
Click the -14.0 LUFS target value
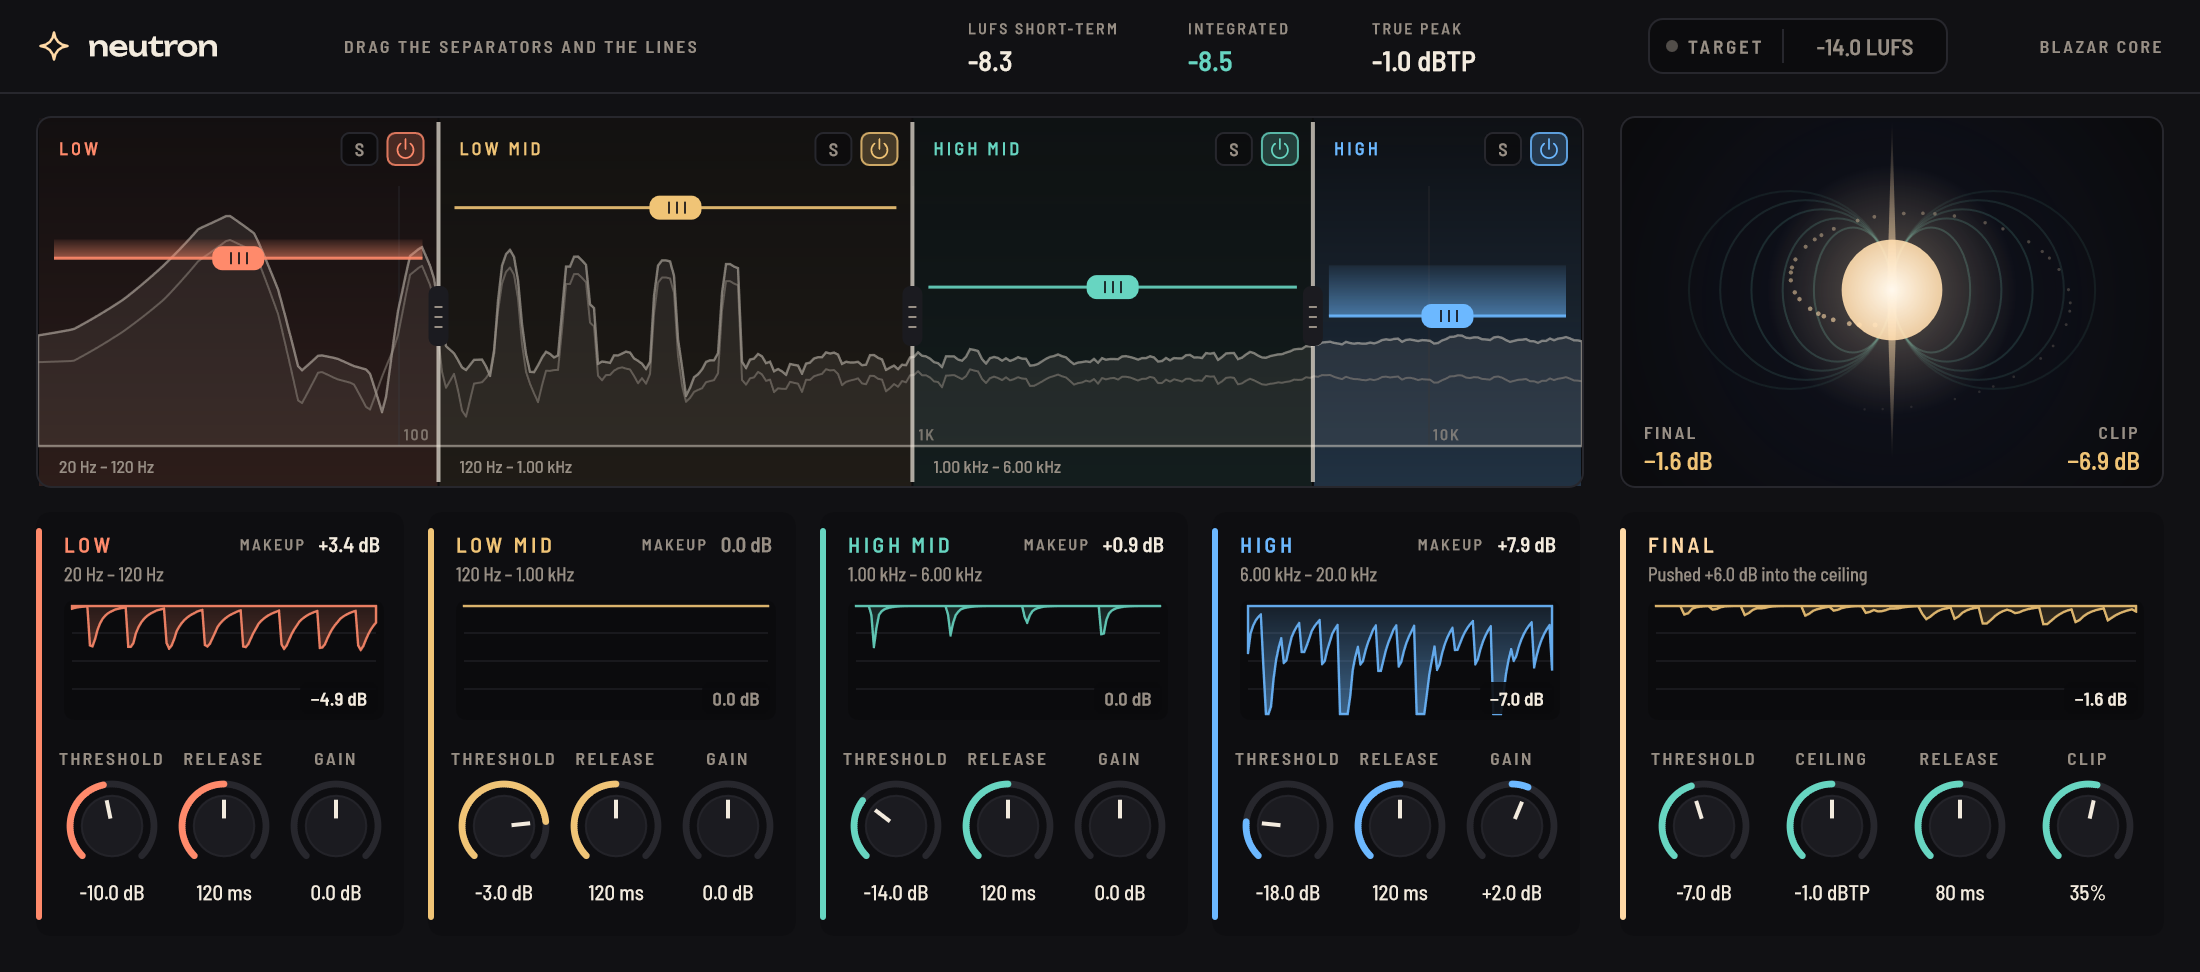[1865, 47]
